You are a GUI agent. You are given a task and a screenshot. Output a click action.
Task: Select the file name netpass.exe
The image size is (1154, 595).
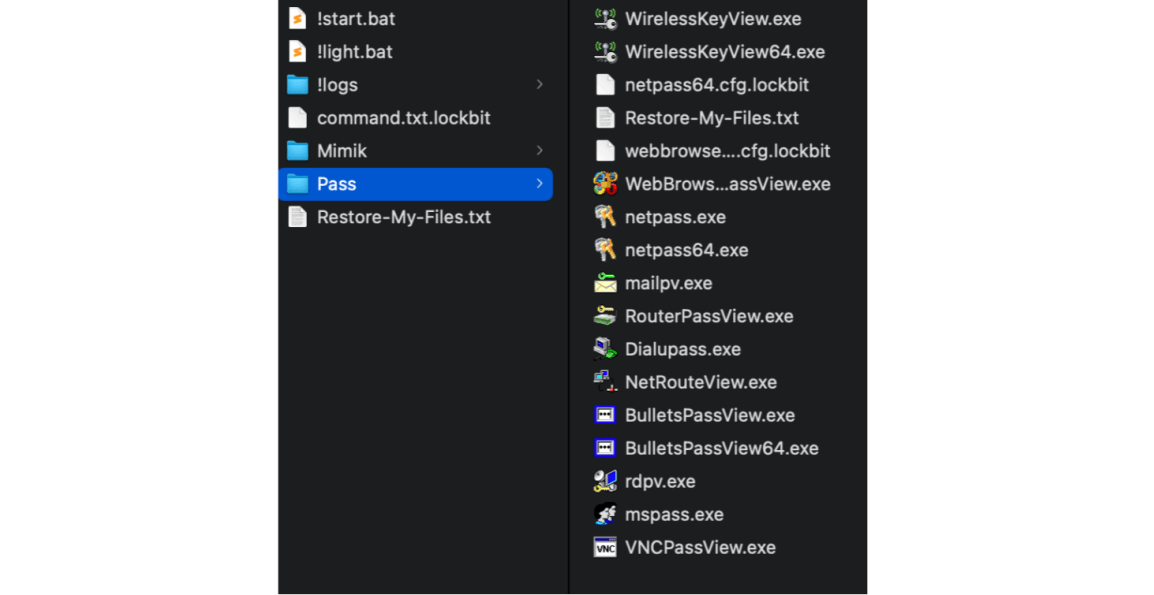click(676, 217)
